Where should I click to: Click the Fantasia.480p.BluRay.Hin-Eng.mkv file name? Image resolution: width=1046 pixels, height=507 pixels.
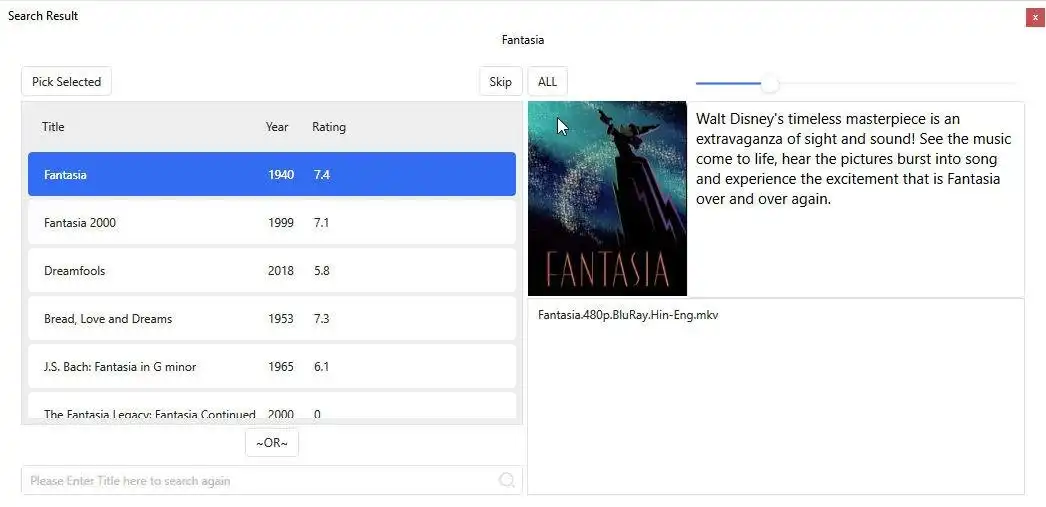pyautogui.click(x=628, y=316)
